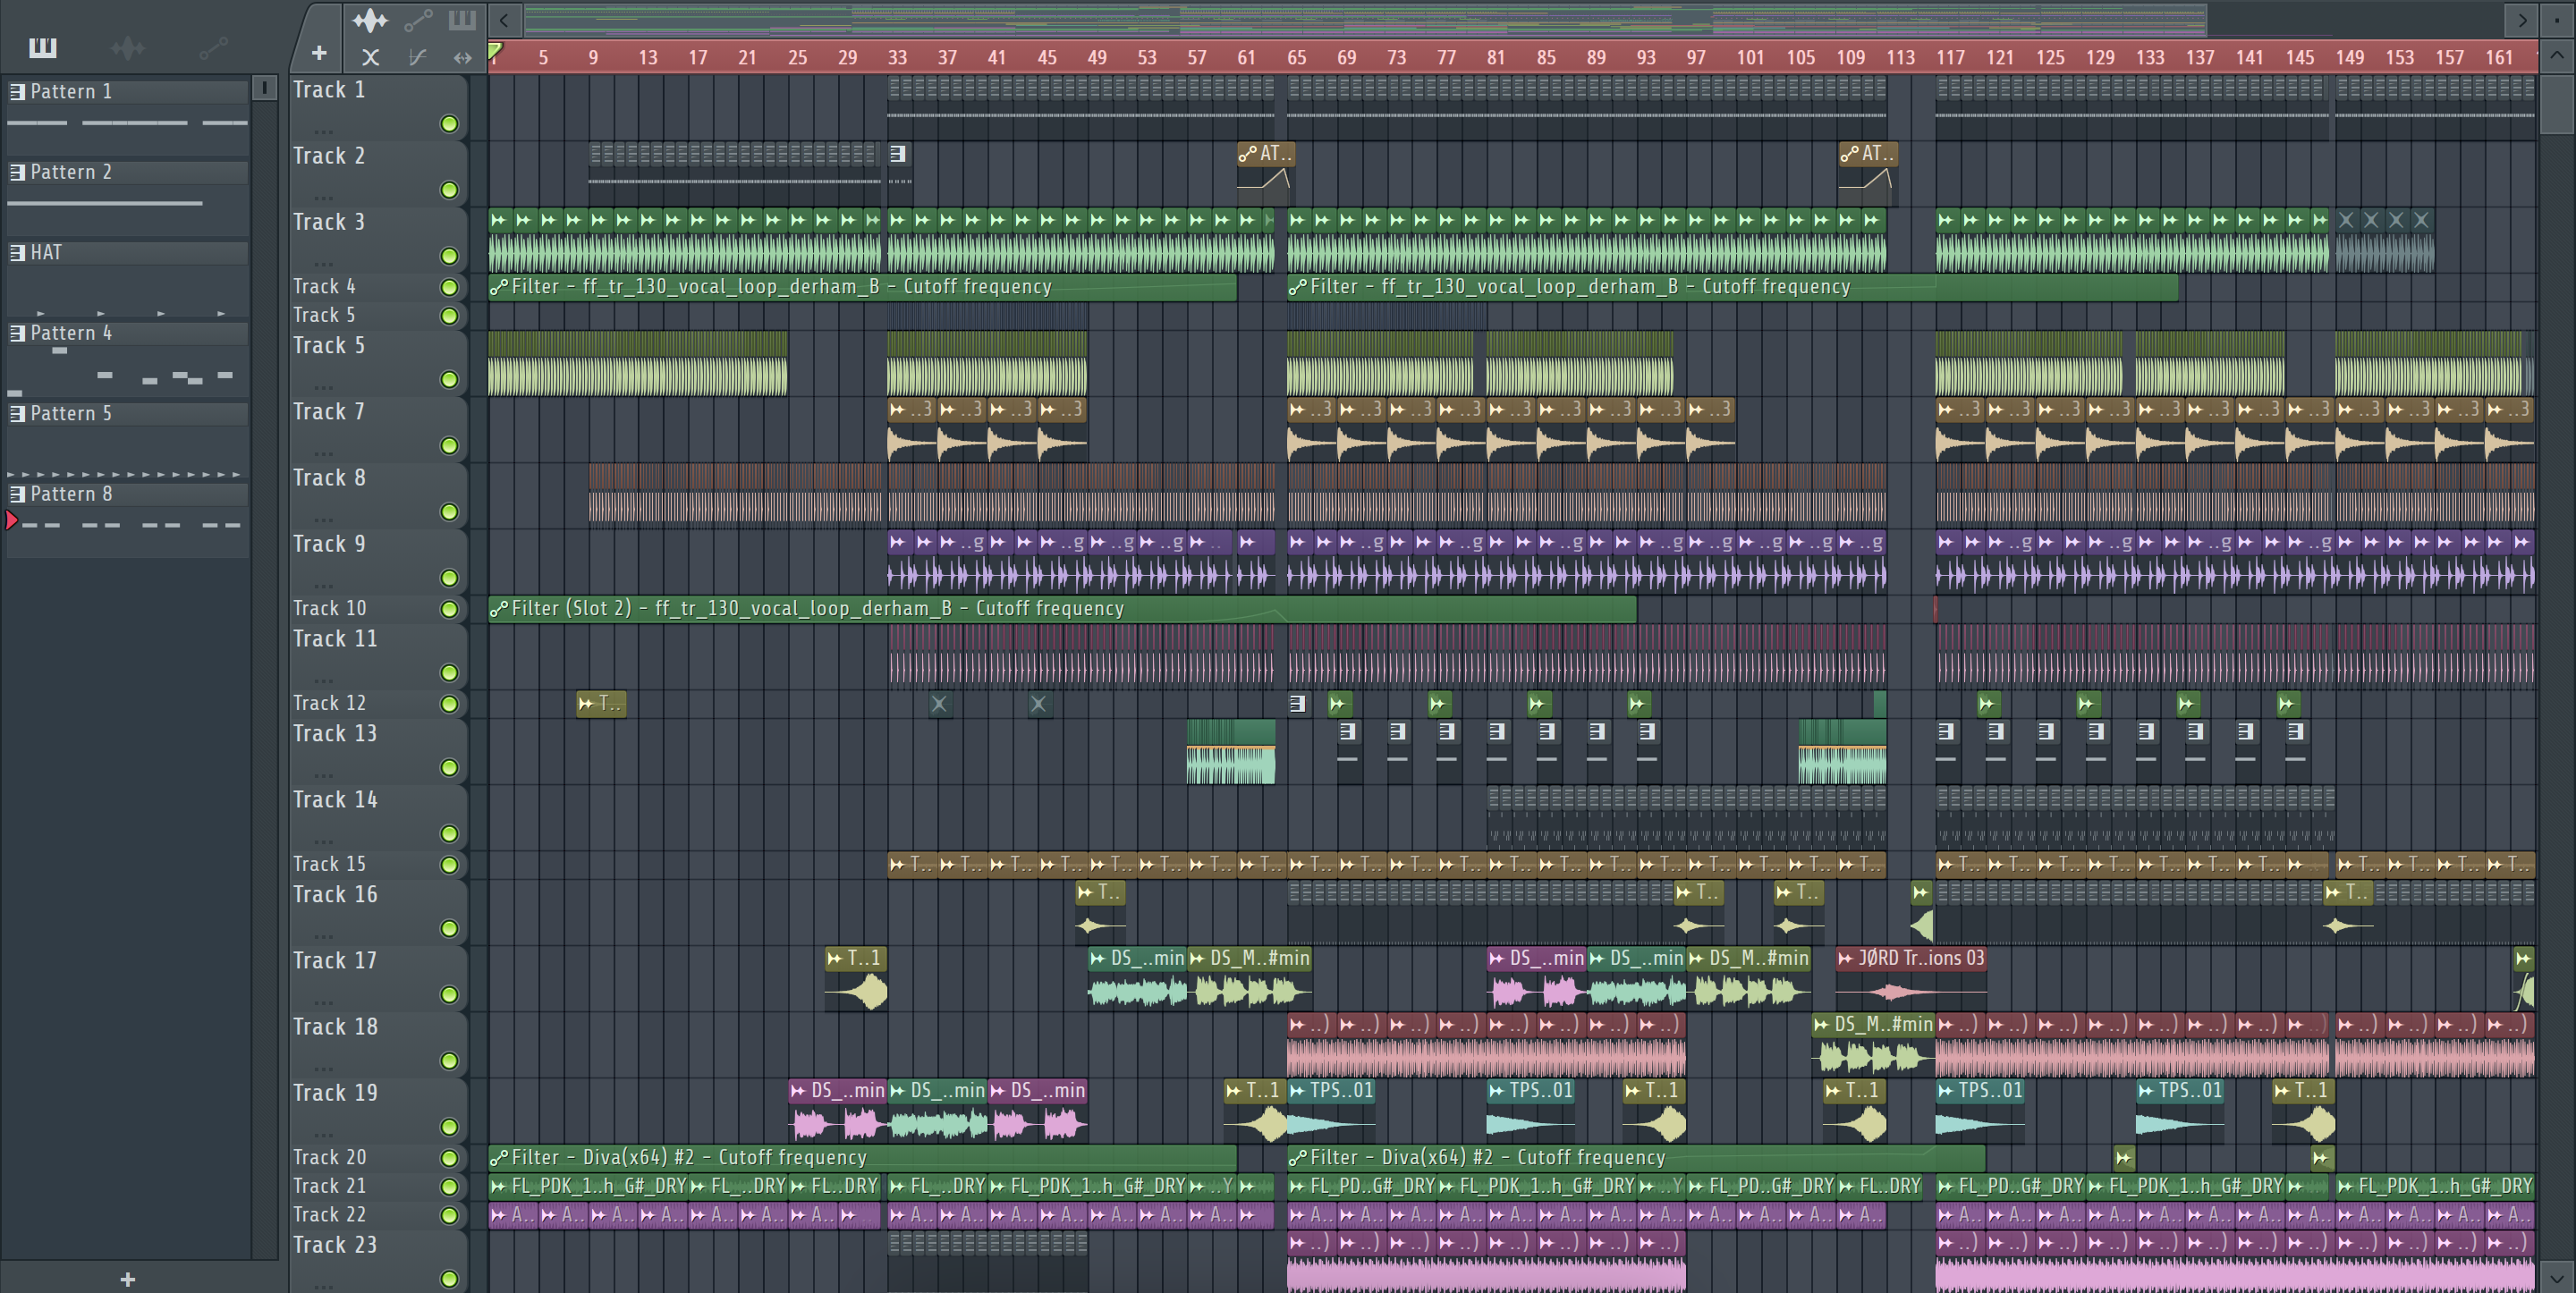
Task: Show automation clips in picker panel icon
Action: coord(213,47)
